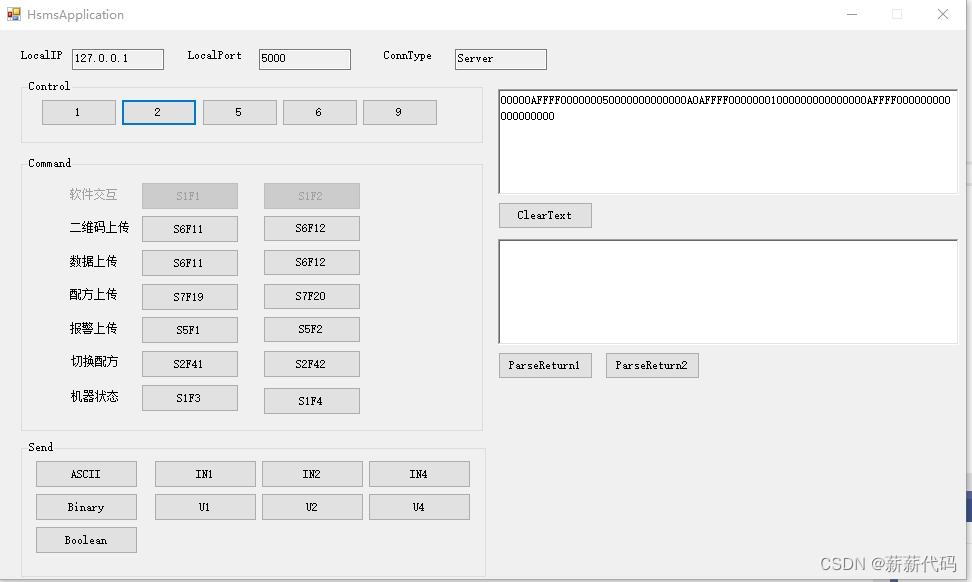972x582 pixels.
Task: Click the U4 send button
Action: pos(420,507)
